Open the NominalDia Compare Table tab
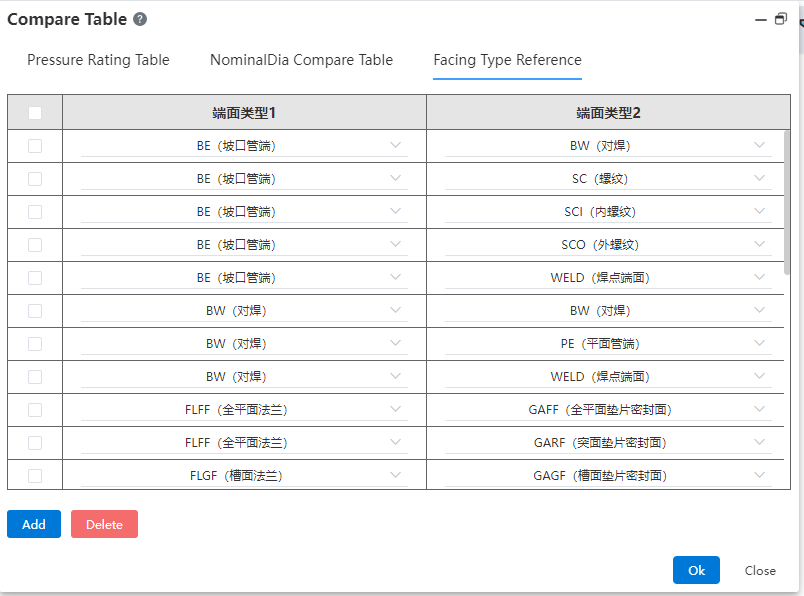The height and width of the screenshot is (596, 804). click(x=302, y=60)
